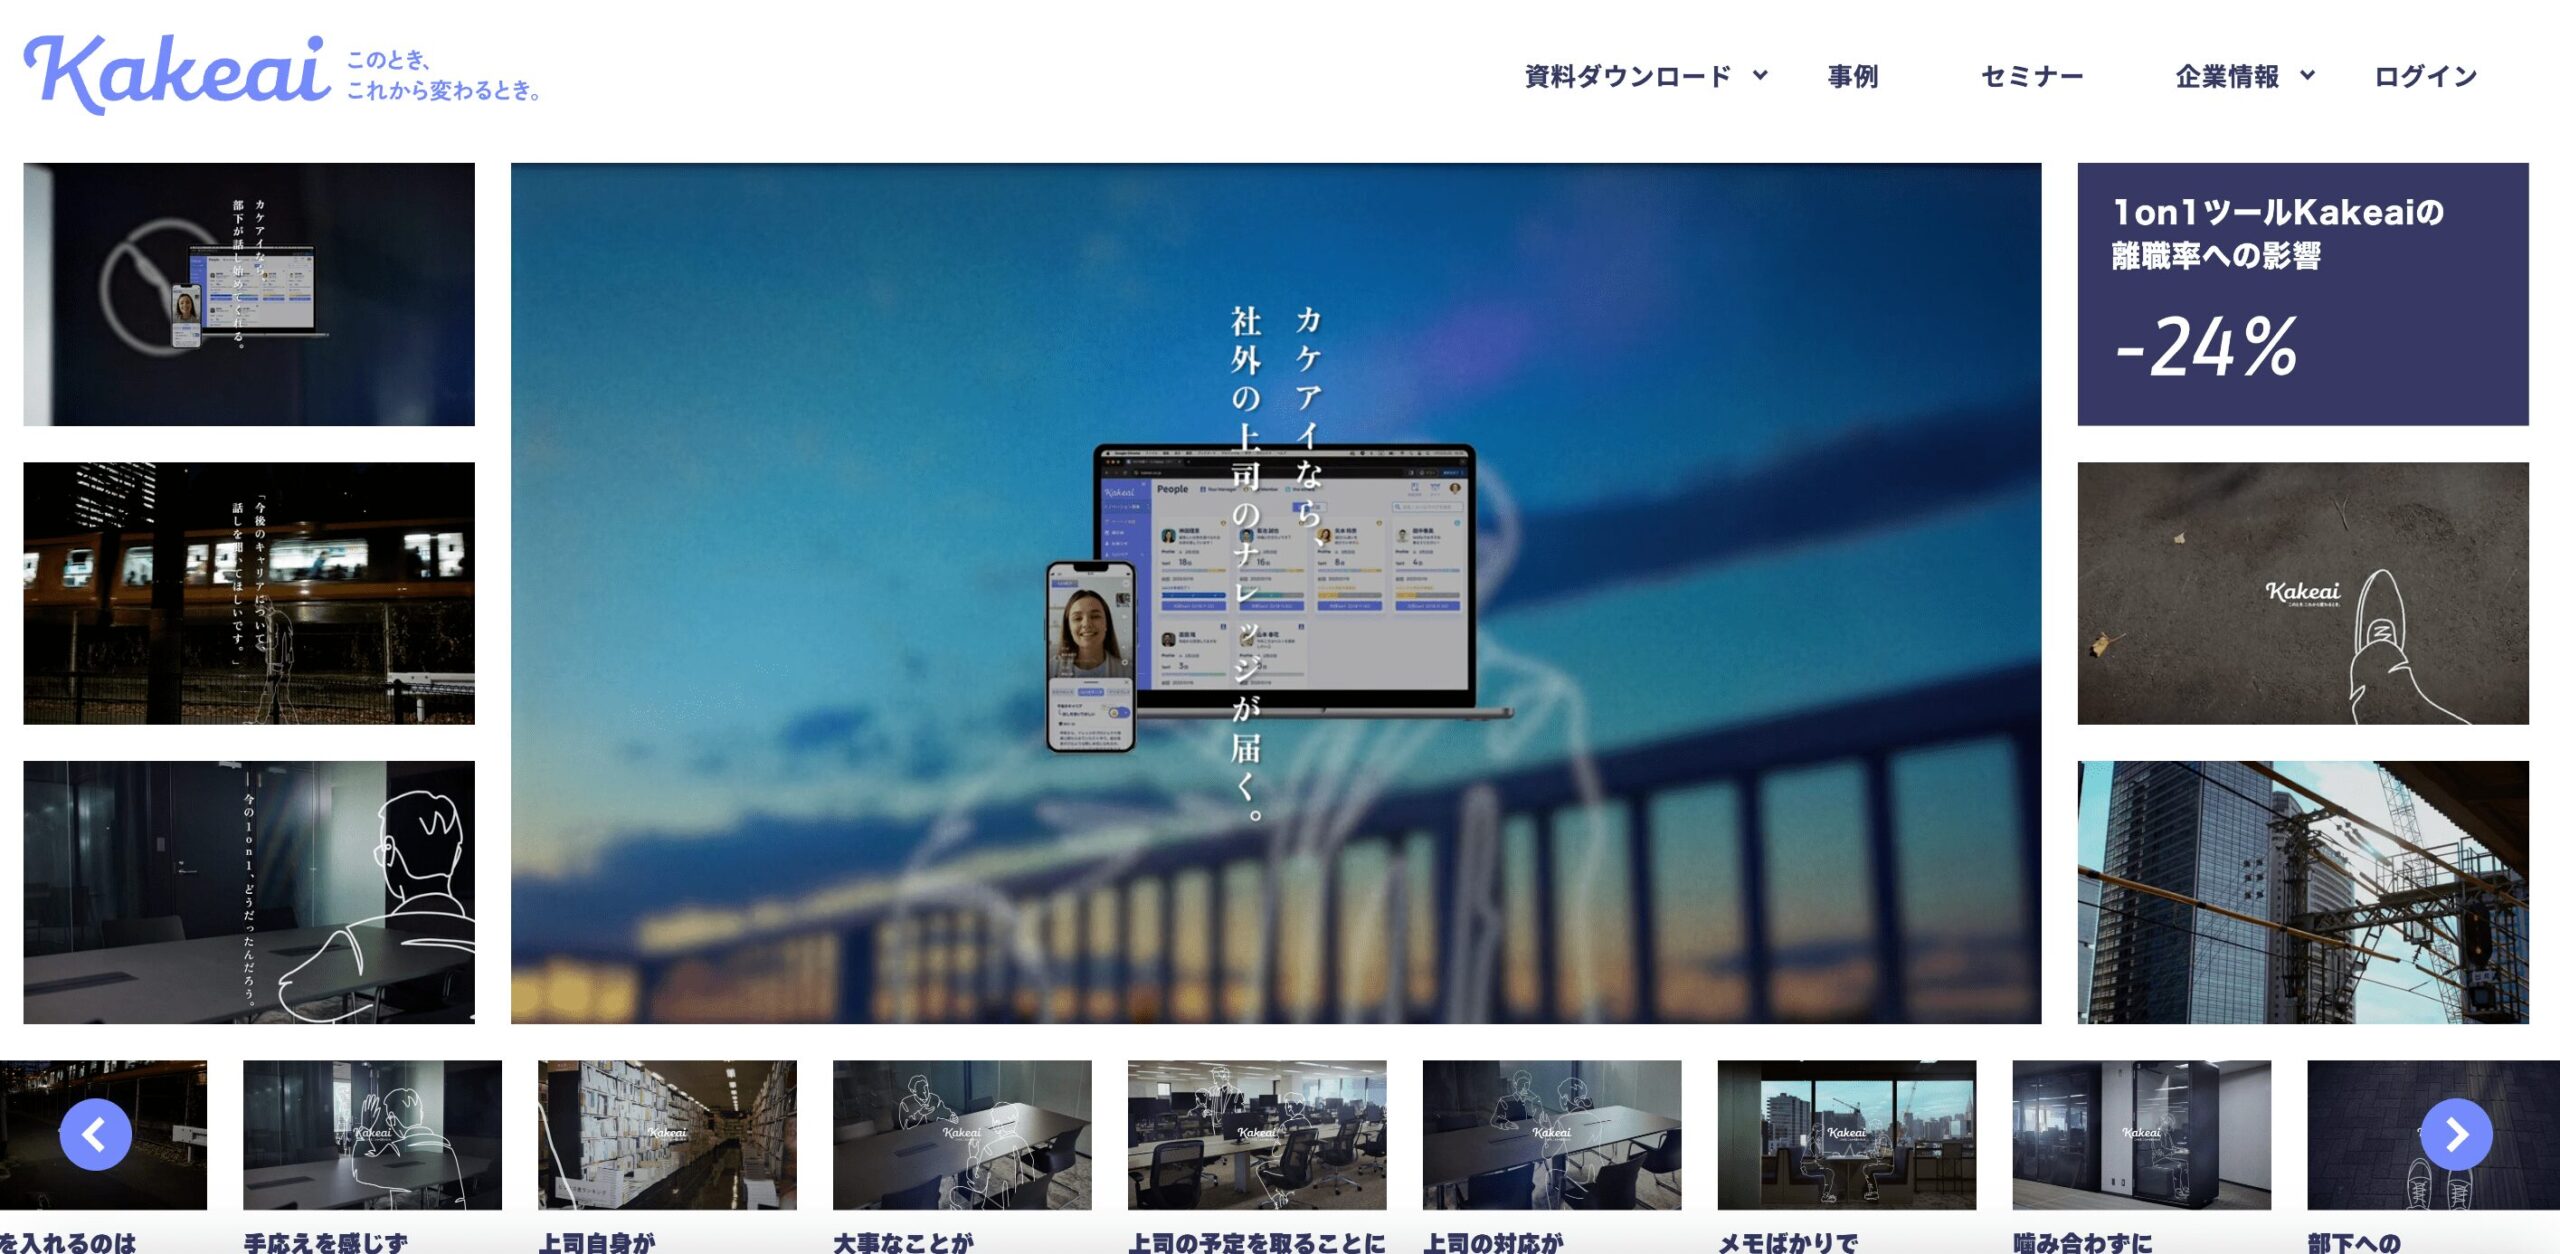The width and height of the screenshot is (2560, 1254).
Task: Select the laptop and phone thumbnail top-left
Action: pyautogui.click(x=249, y=294)
